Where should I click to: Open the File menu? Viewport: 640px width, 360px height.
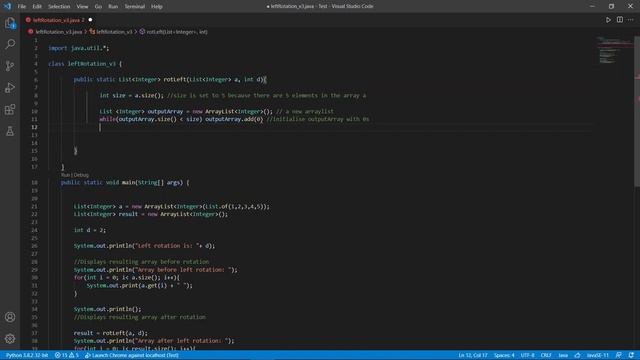(22, 7)
